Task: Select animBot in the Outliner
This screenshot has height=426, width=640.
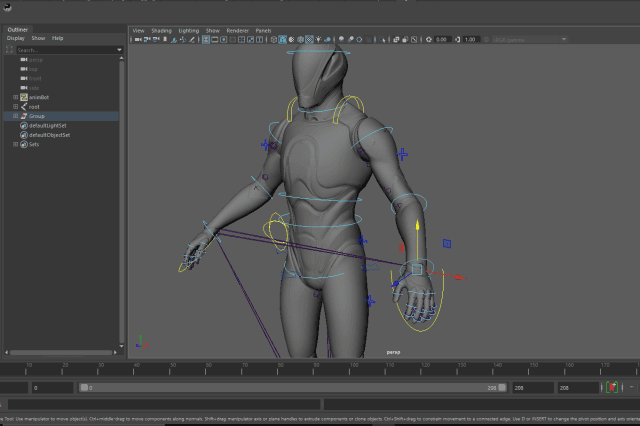Action: (39, 97)
